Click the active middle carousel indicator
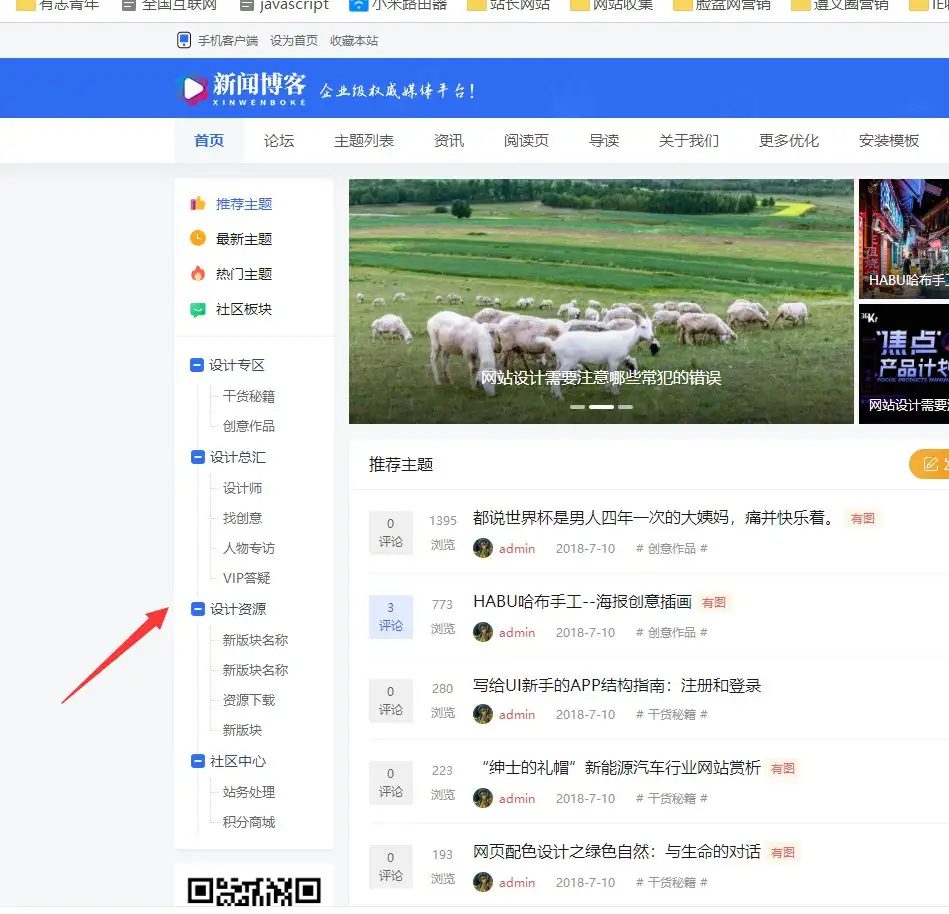Screen dimensions: 949x914 tap(601, 407)
